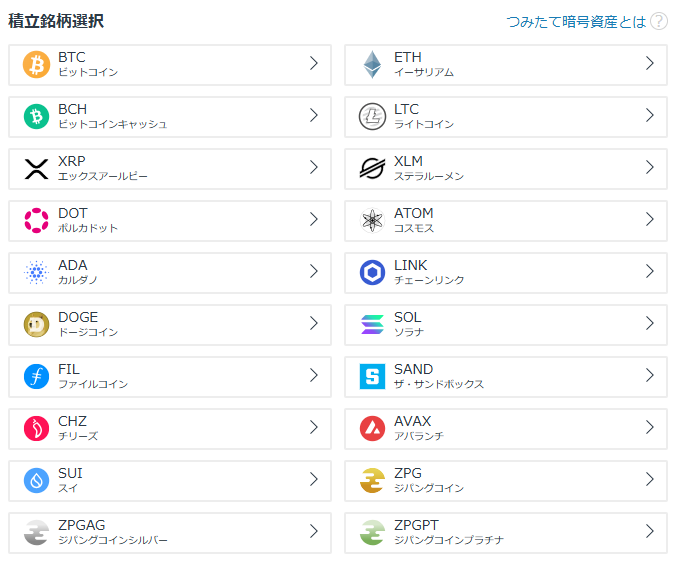Choose the チリーズ label
The image size is (674, 563).
click(78, 436)
